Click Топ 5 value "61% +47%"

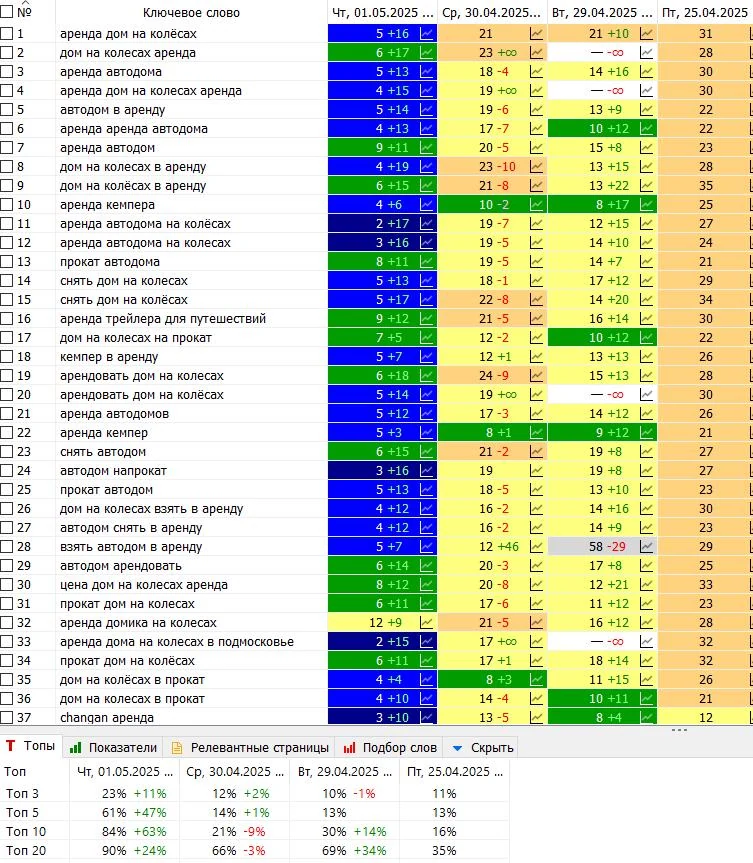tap(134, 812)
